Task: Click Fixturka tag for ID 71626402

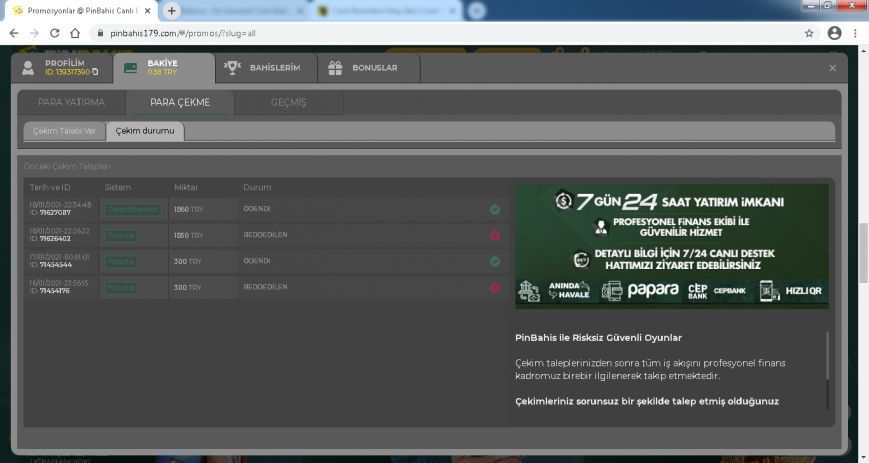Action: click(x=121, y=236)
